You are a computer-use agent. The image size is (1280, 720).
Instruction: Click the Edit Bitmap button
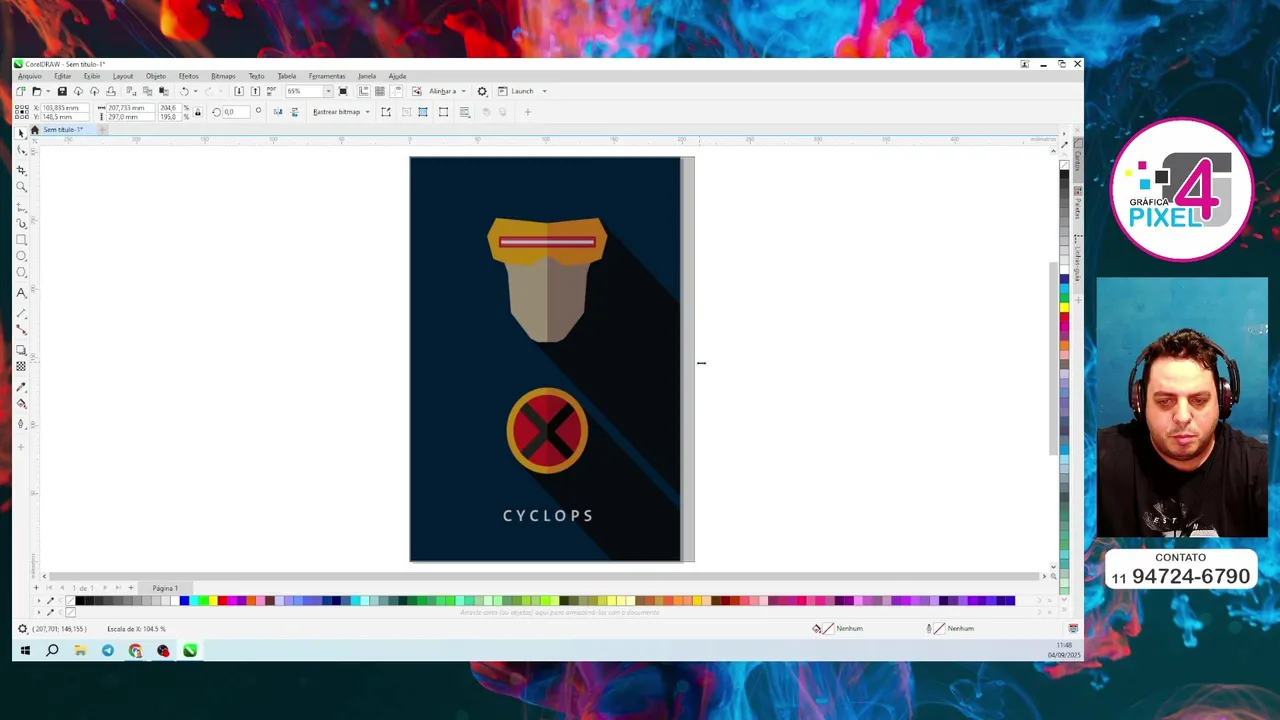[386, 112]
